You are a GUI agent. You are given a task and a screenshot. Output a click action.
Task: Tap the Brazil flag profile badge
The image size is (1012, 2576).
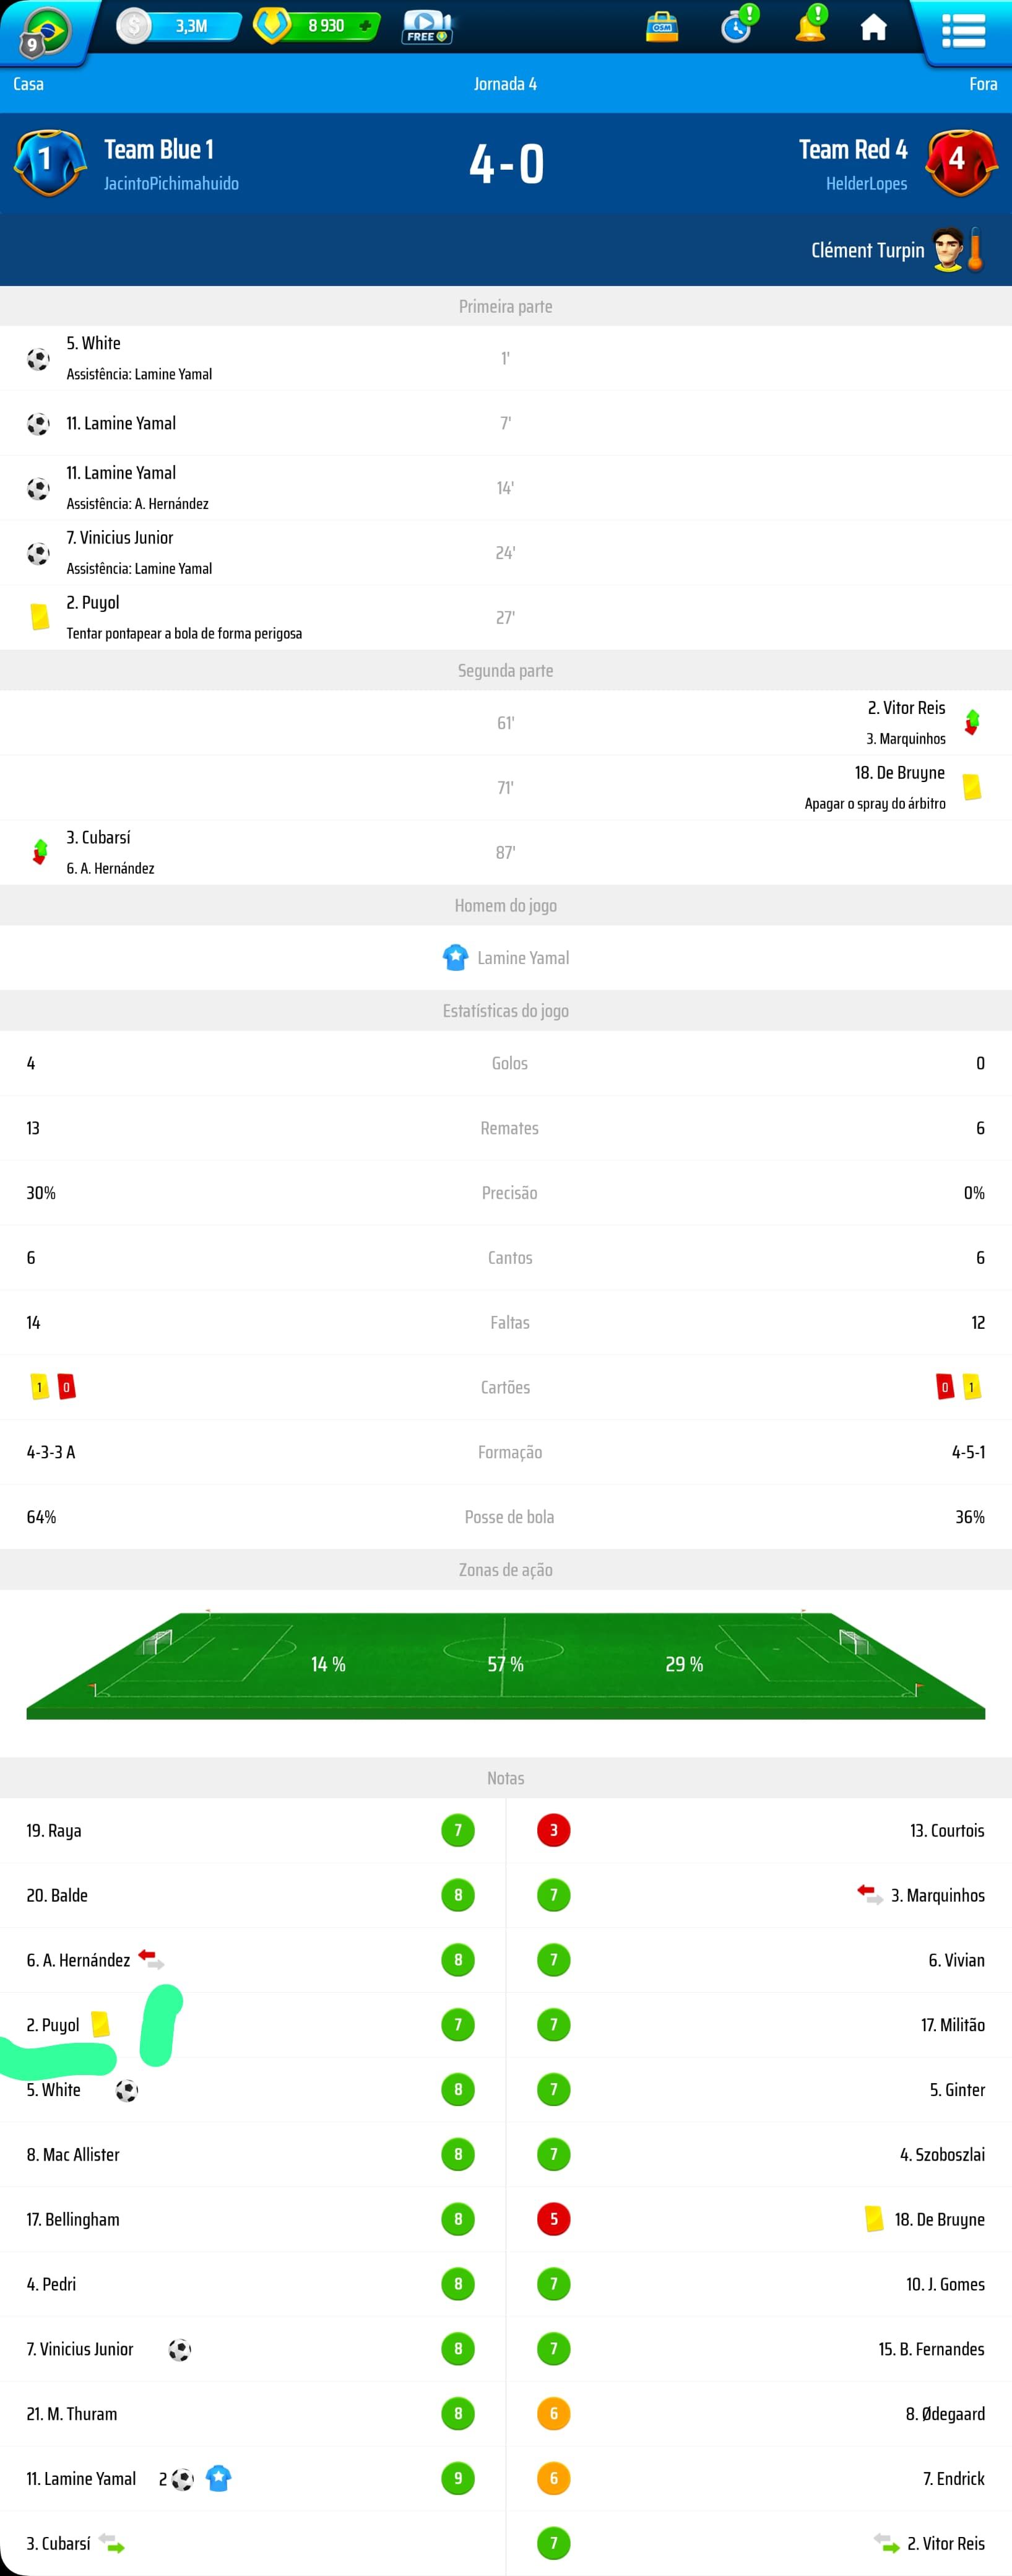(x=44, y=31)
